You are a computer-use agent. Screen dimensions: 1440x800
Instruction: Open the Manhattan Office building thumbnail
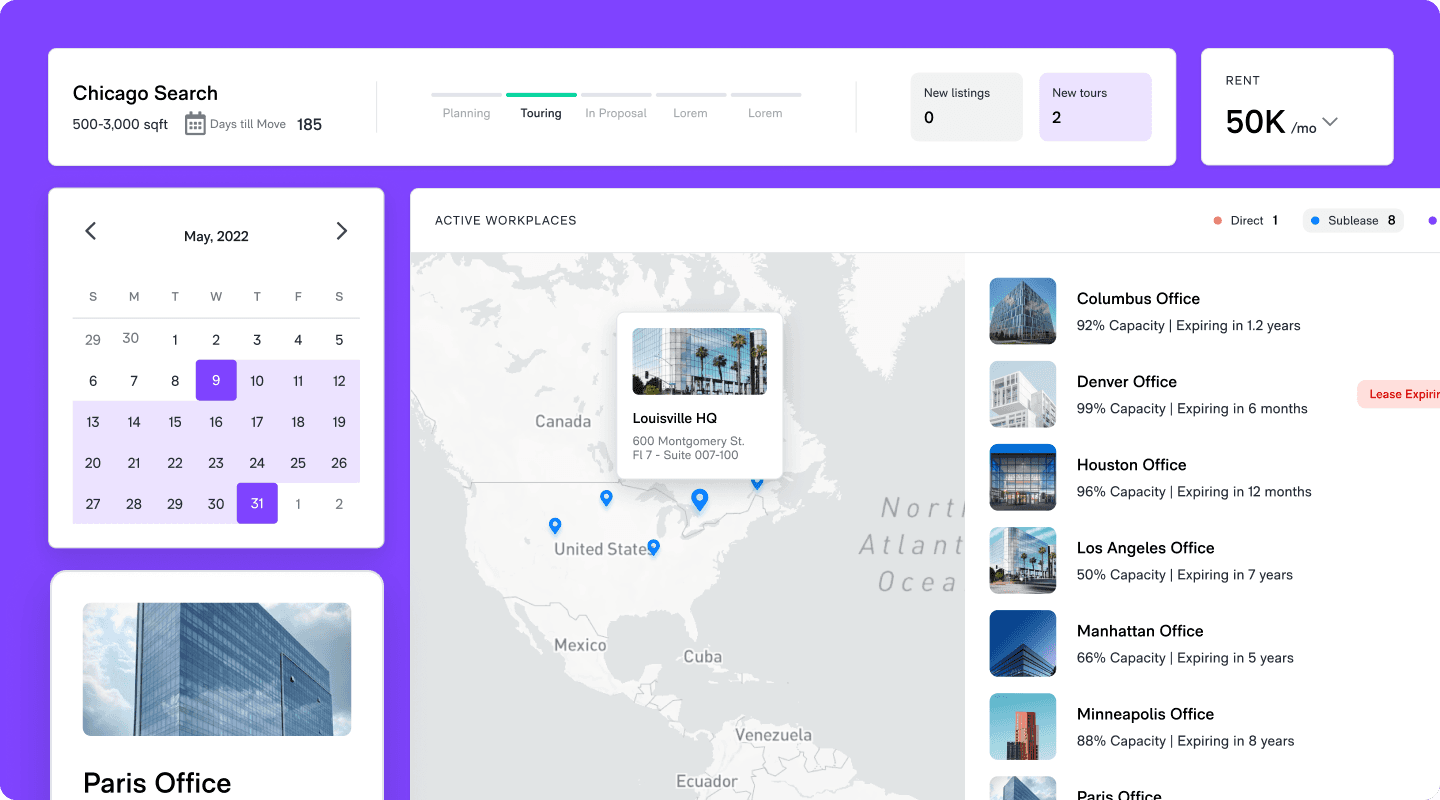(1023, 643)
